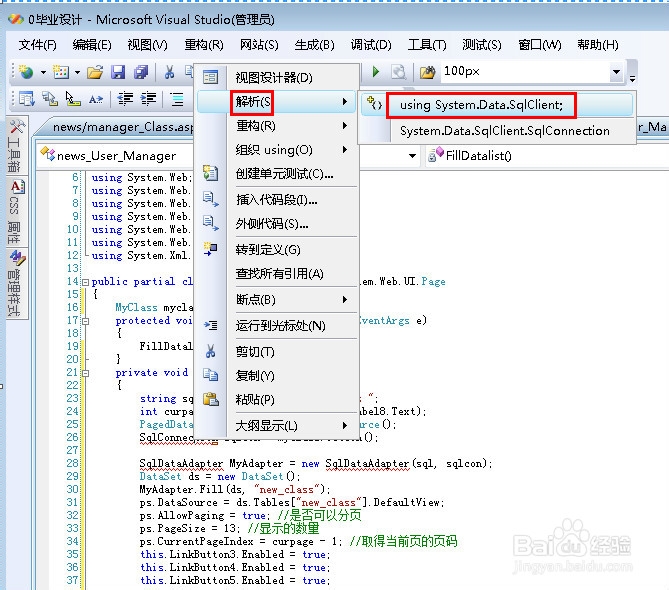Open the FillDatalist() member dropdown
The image size is (669, 590).
click(546, 156)
